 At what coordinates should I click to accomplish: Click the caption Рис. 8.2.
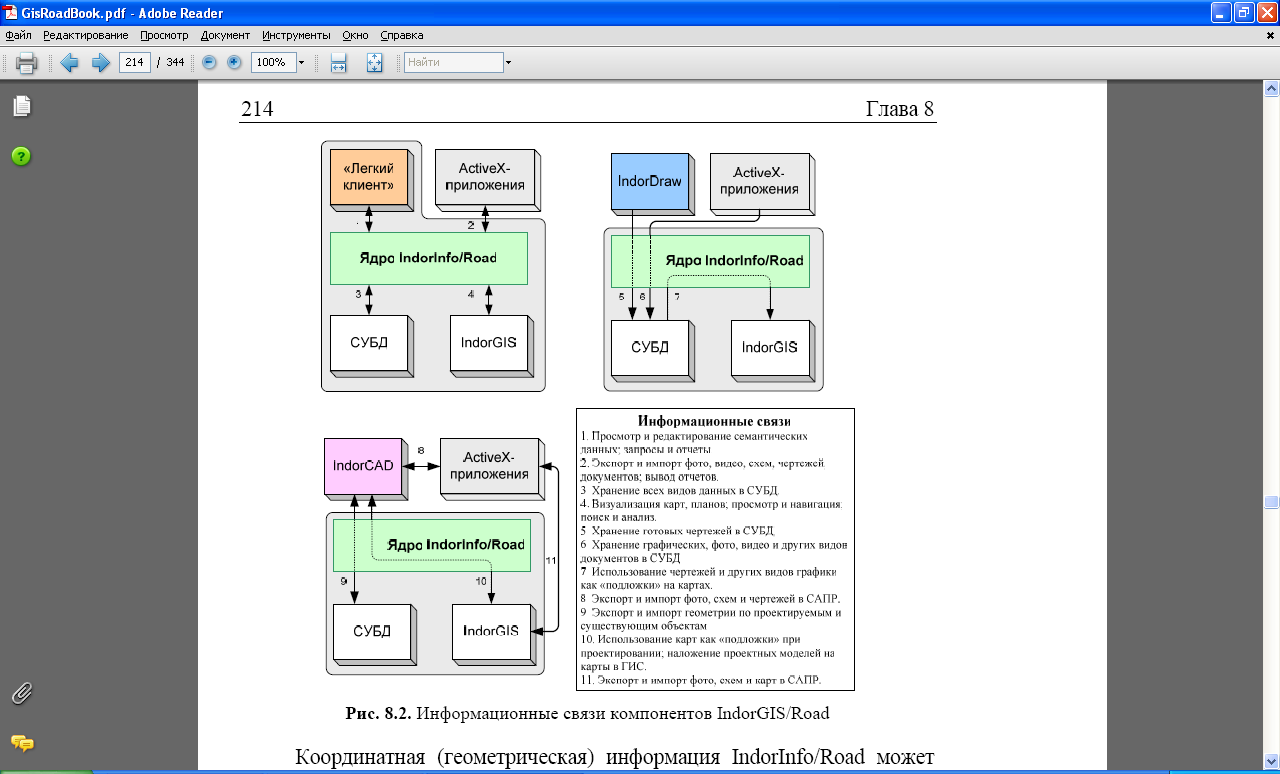pyautogui.click(x=378, y=714)
